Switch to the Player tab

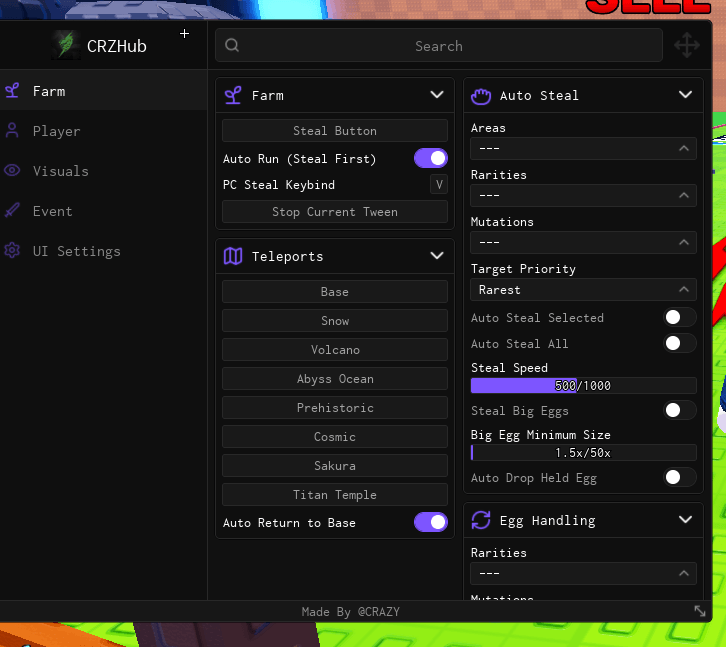(x=104, y=131)
